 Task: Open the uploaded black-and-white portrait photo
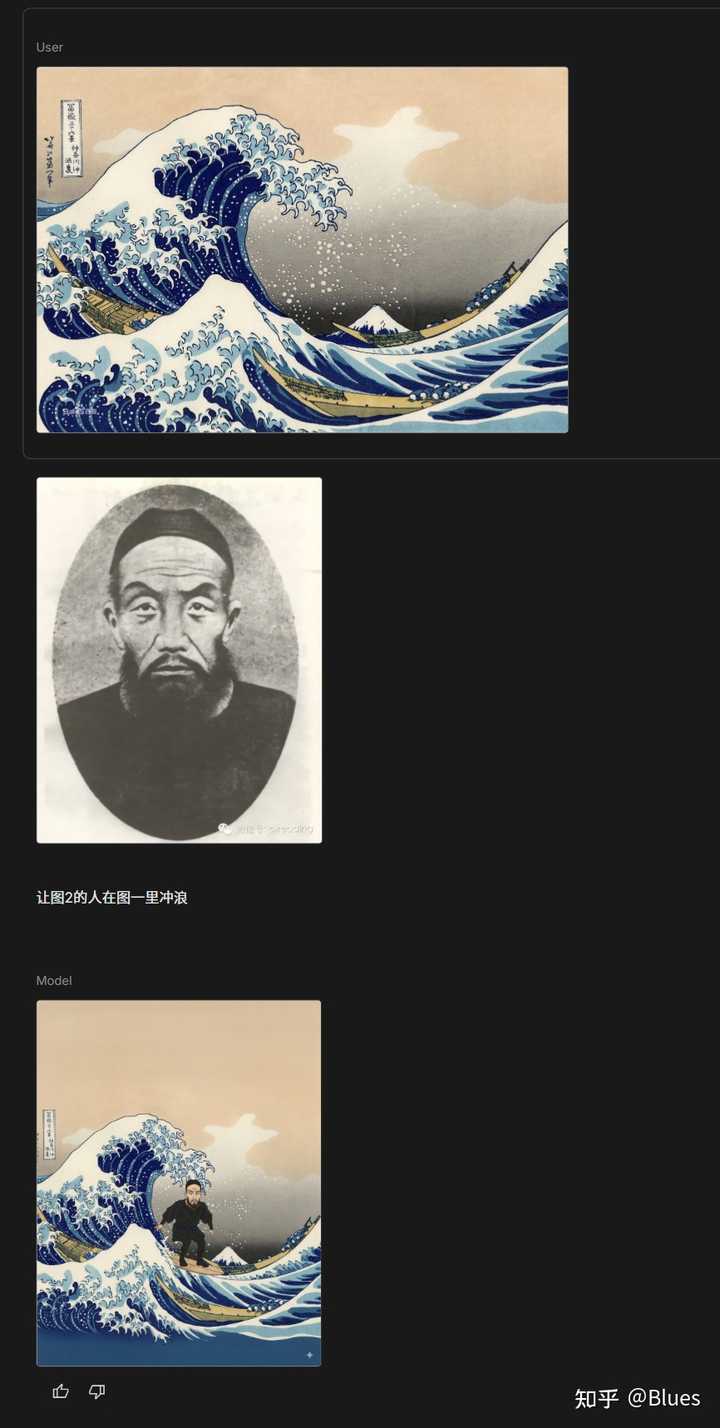(179, 660)
